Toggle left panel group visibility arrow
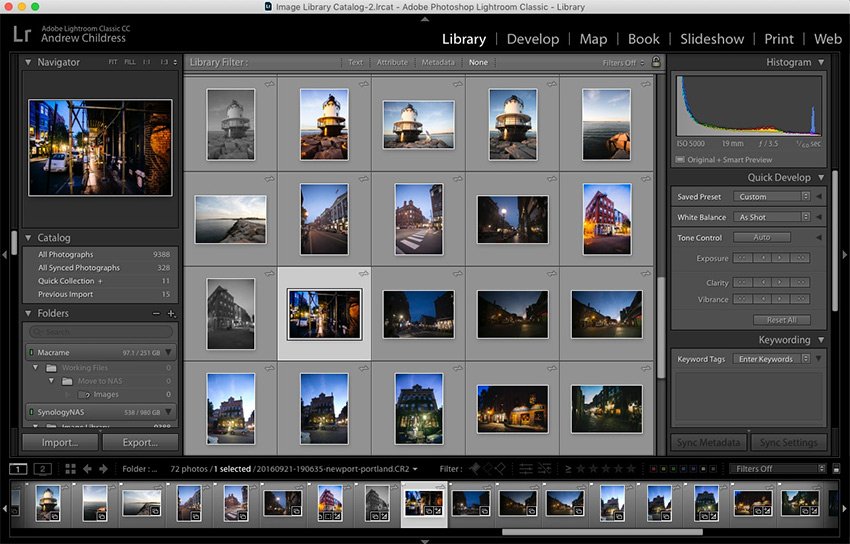 tap(5, 255)
